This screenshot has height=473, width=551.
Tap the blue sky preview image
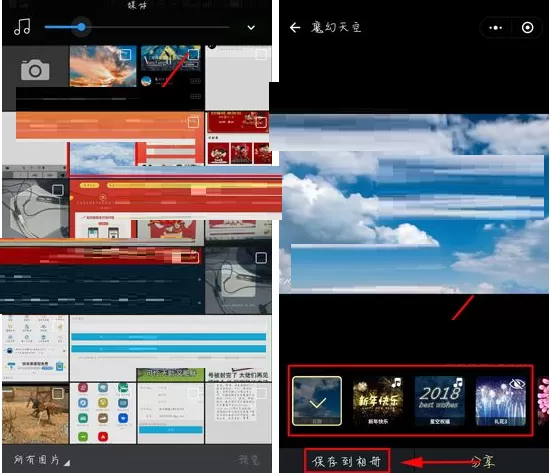coord(414,204)
